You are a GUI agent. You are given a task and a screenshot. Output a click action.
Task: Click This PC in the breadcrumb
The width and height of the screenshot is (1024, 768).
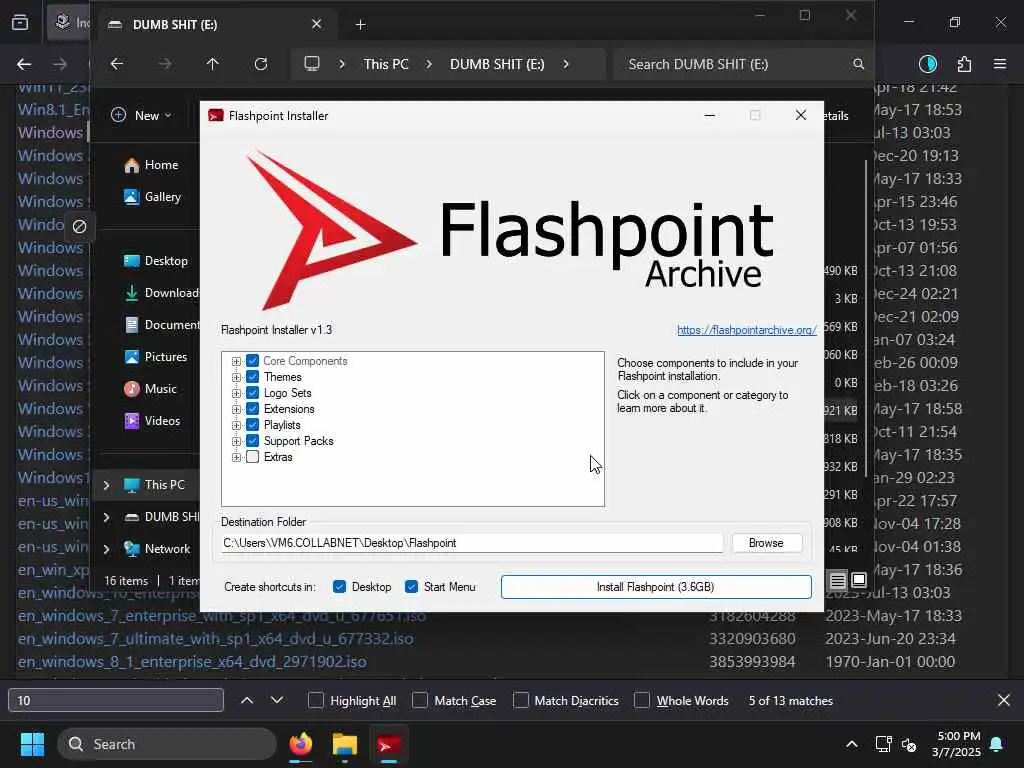click(x=386, y=64)
